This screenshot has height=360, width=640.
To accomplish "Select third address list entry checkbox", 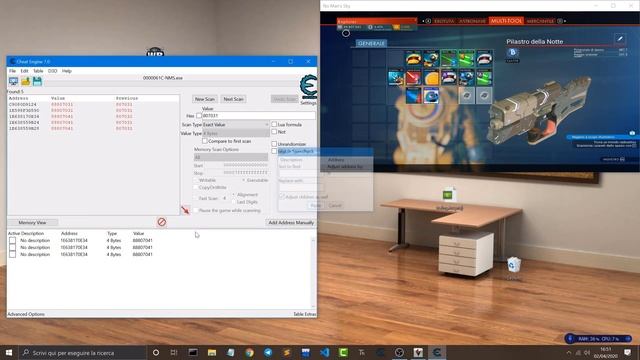I will 13,254.
